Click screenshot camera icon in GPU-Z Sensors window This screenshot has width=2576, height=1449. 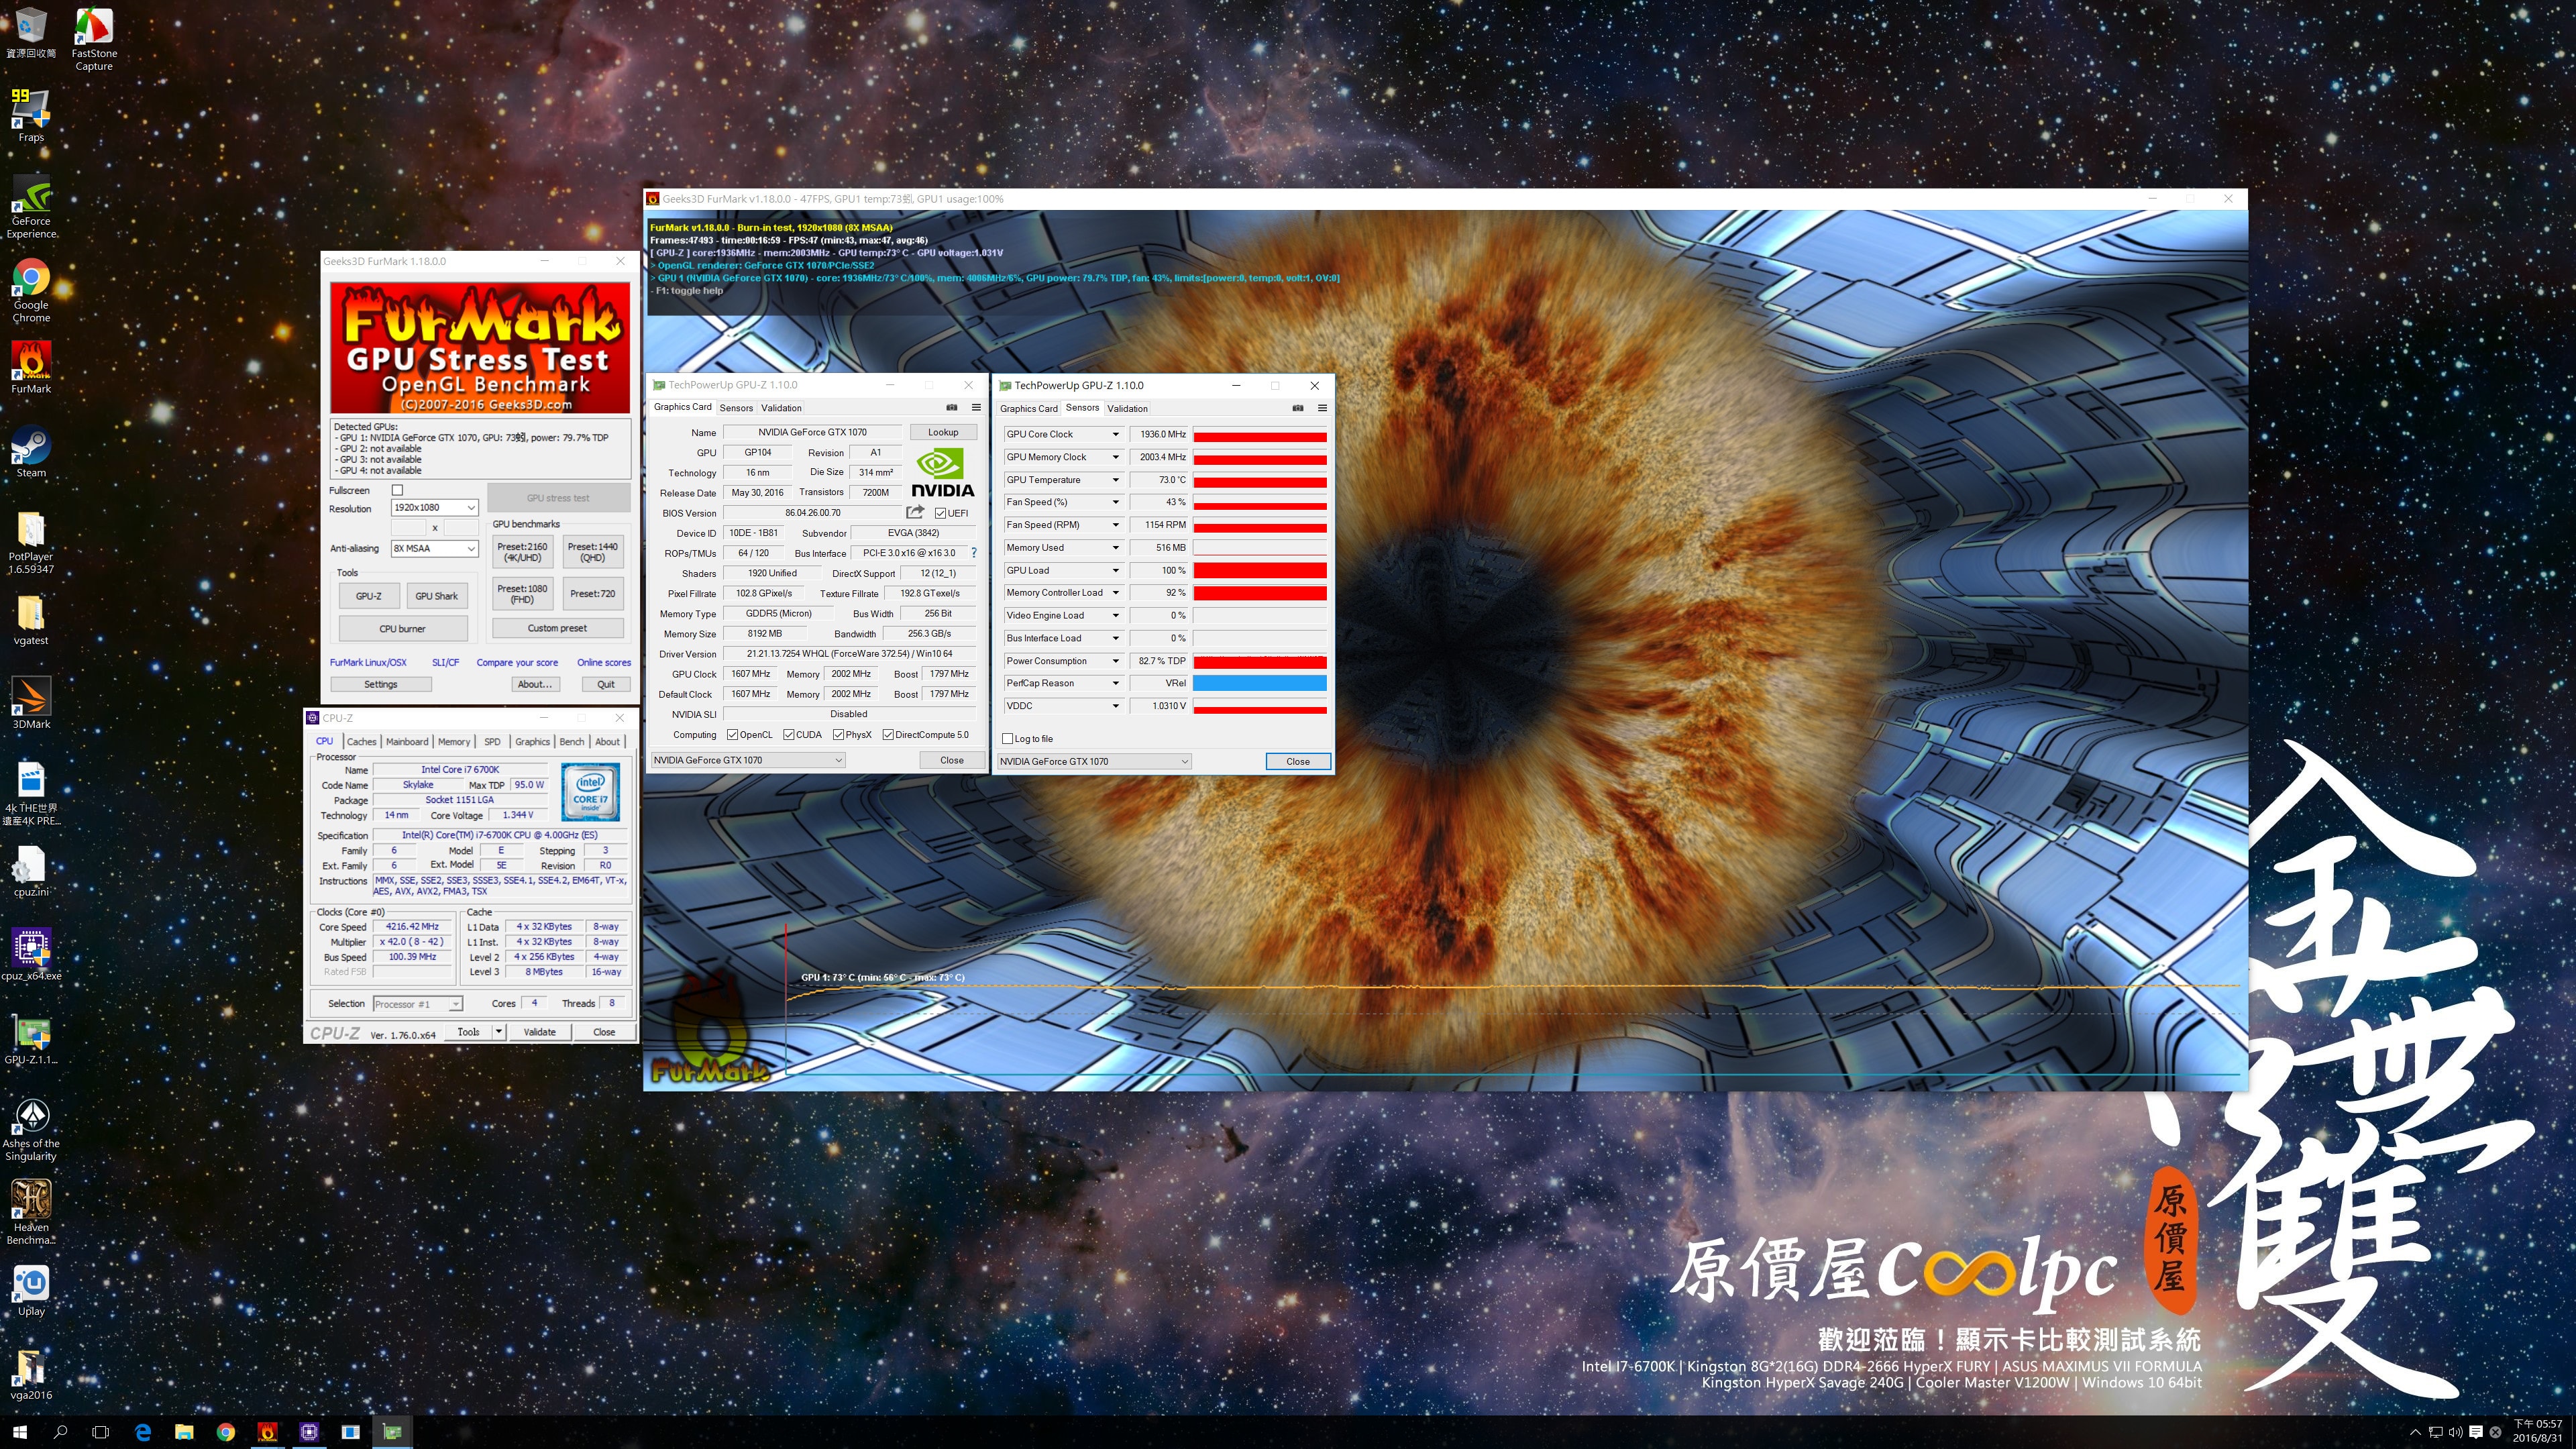1298,408
